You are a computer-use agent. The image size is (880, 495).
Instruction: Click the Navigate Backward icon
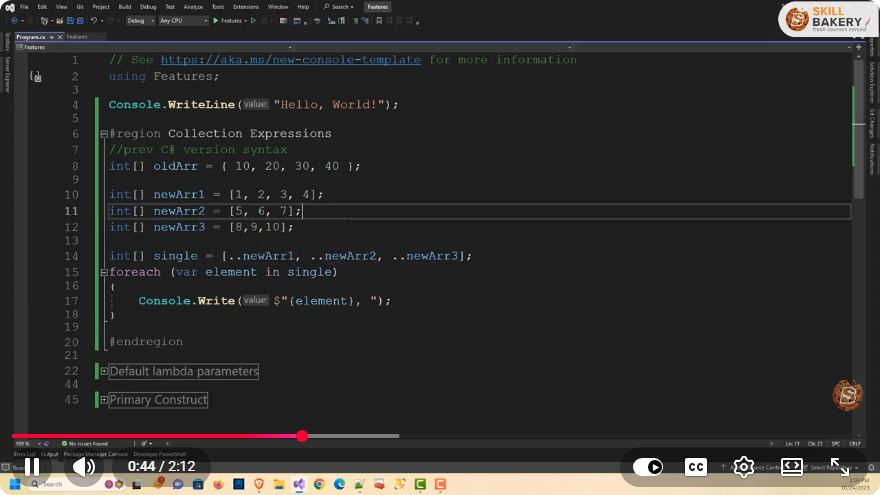[x=14, y=21]
